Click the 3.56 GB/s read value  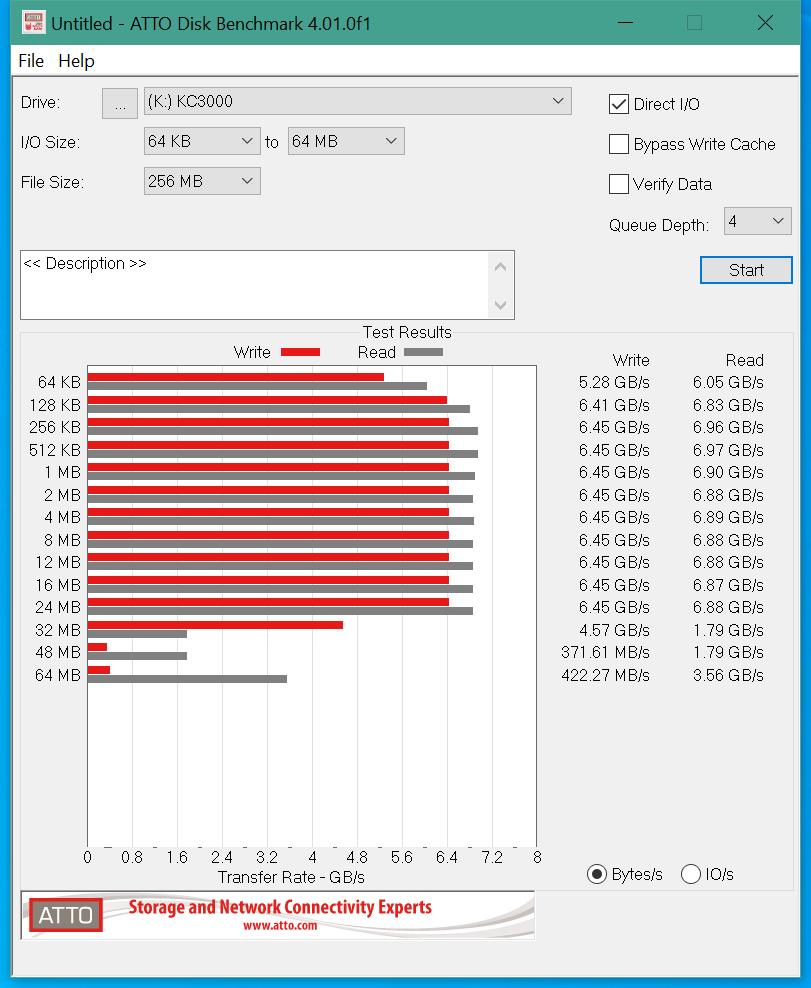click(728, 675)
